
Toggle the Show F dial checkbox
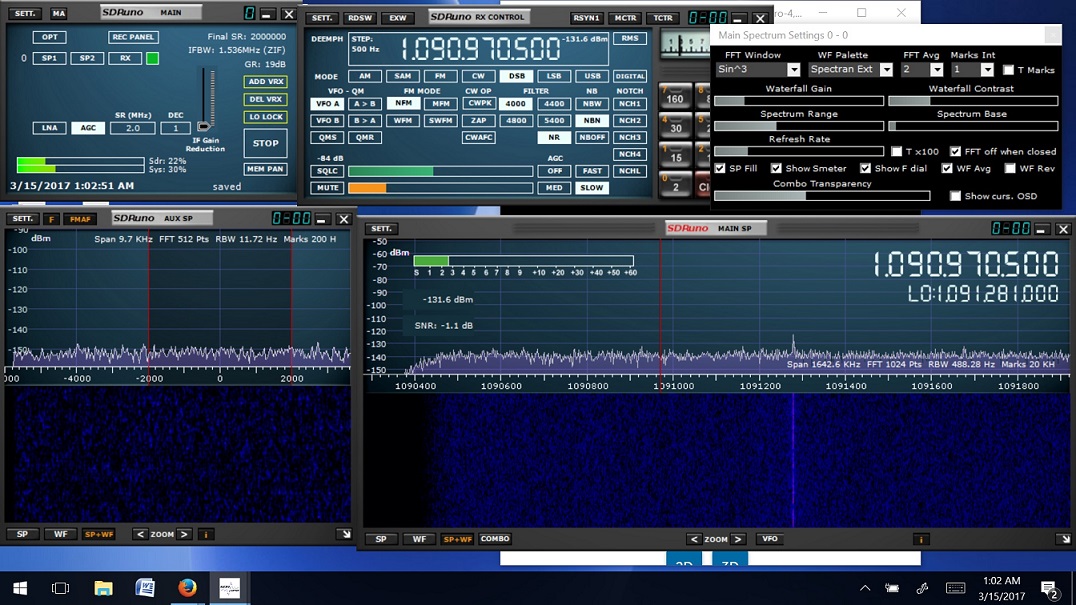pos(865,168)
